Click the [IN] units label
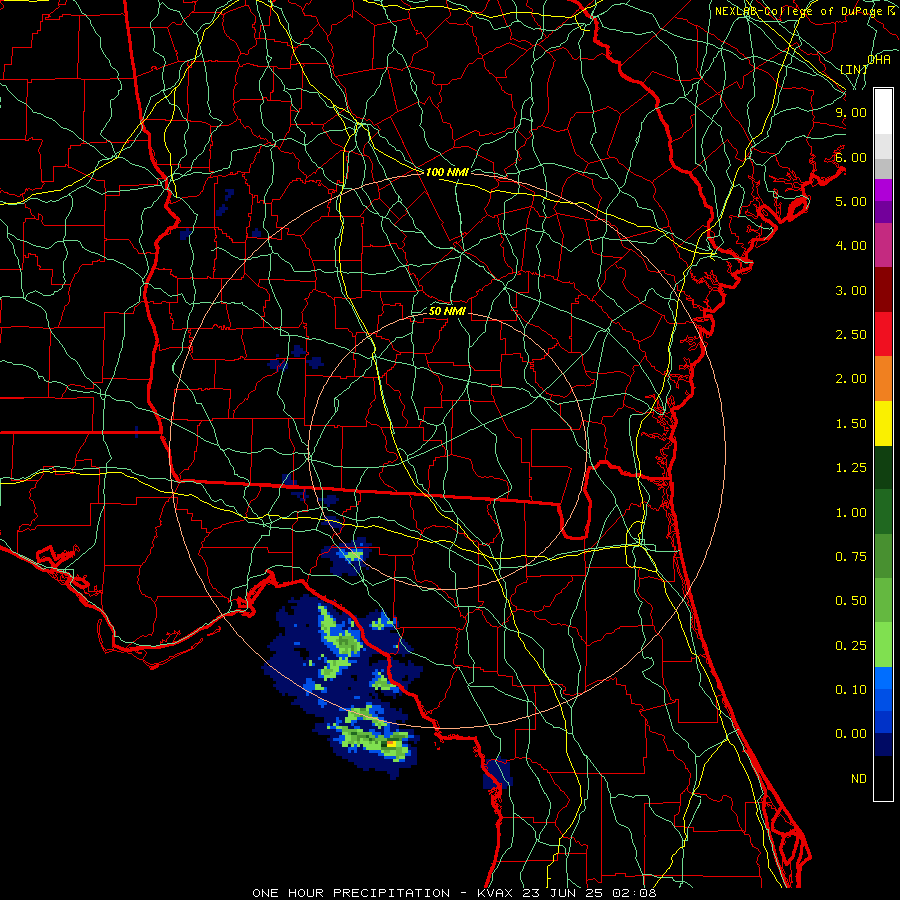 pyautogui.click(x=854, y=69)
